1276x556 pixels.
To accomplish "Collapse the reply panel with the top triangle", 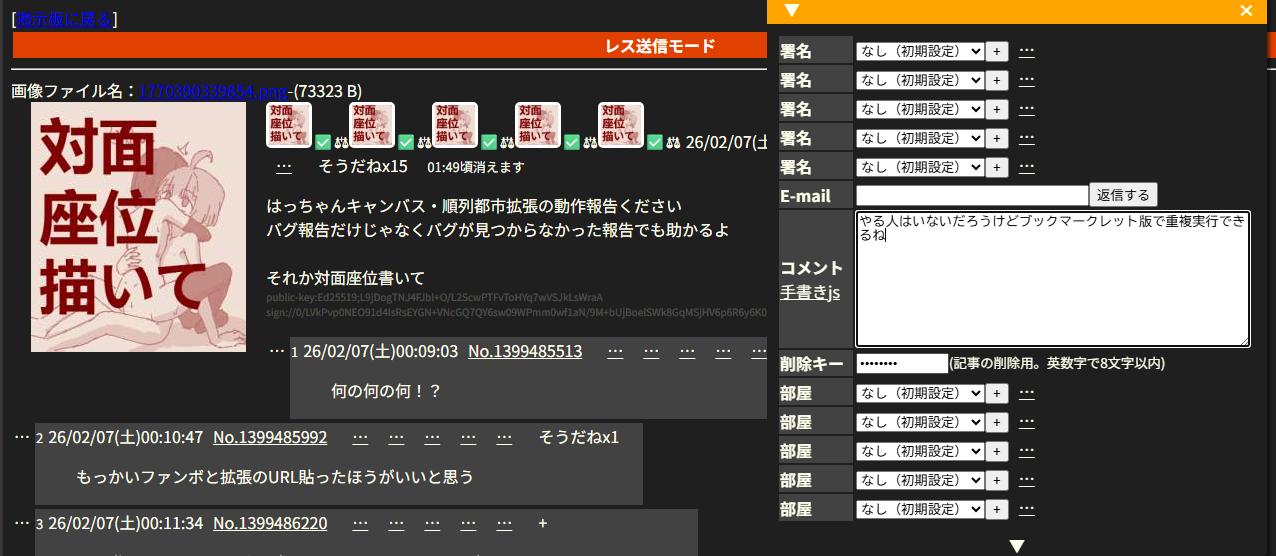I will point(792,11).
